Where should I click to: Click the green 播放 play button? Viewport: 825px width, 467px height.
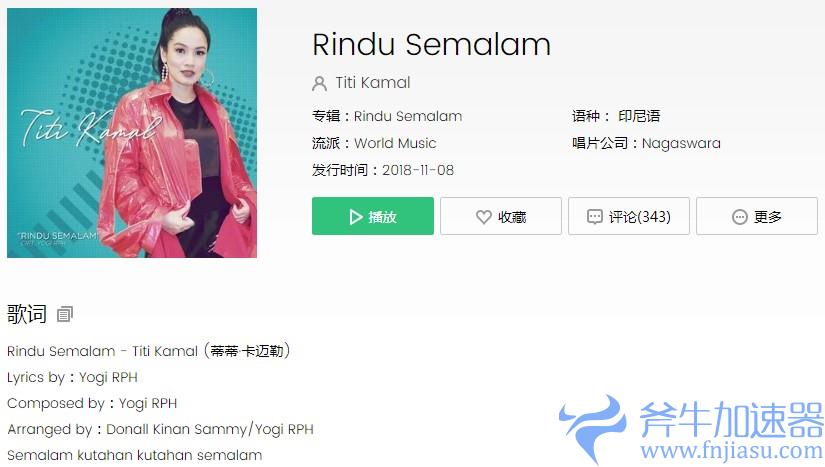click(x=373, y=216)
